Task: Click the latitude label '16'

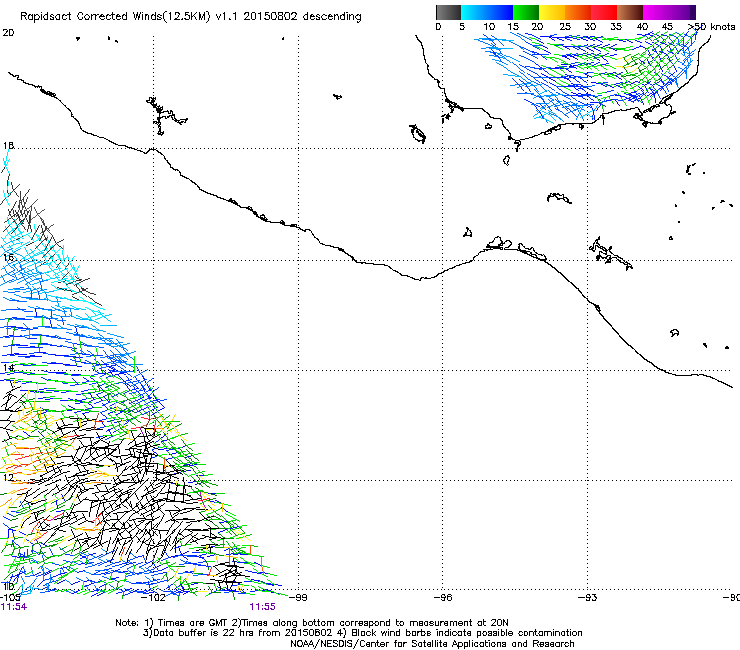Action: click(x=8, y=257)
